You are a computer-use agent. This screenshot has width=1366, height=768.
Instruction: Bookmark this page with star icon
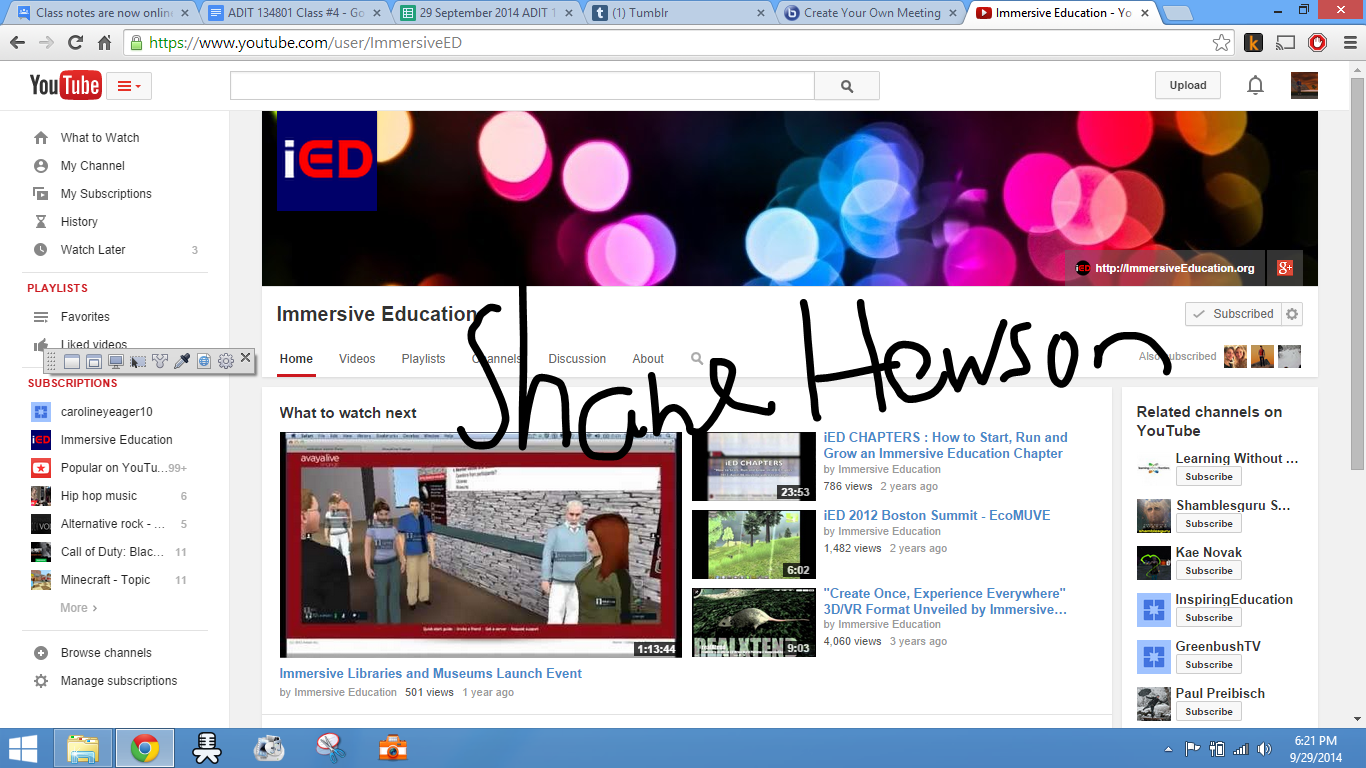[x=1221, y=43]
